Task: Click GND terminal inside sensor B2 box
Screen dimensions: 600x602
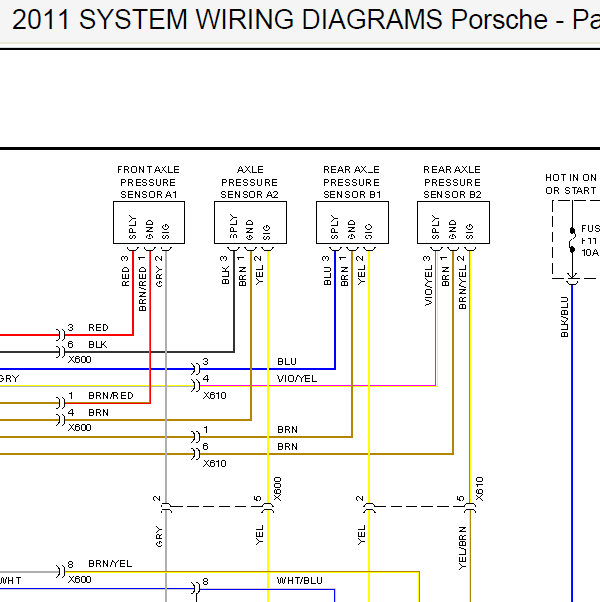Action: (x=453, y=230)
